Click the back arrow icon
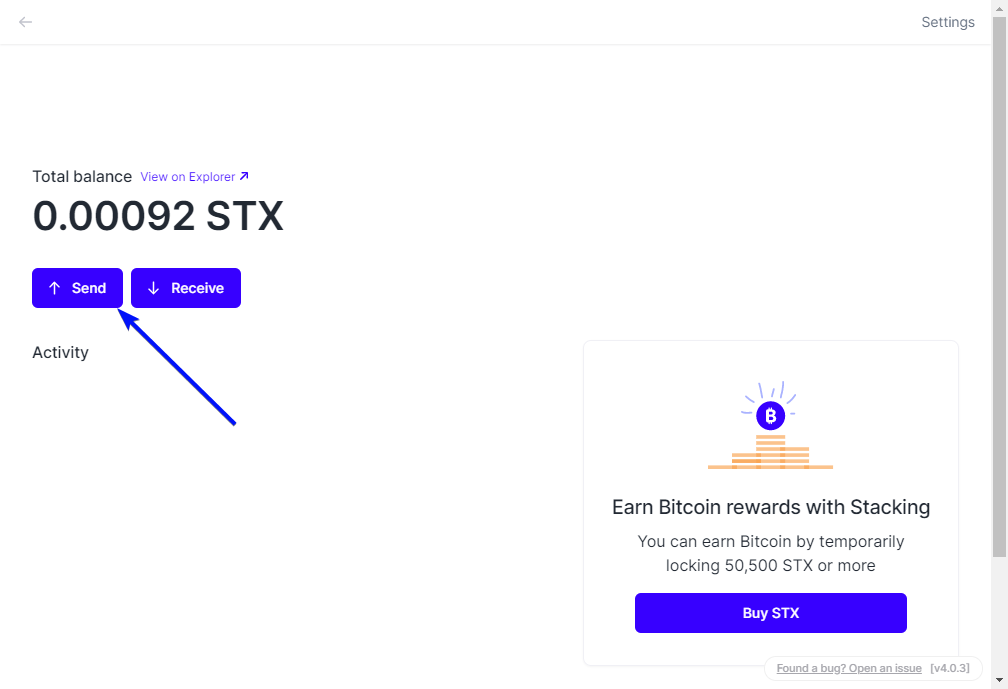 (x=26, y=22)
